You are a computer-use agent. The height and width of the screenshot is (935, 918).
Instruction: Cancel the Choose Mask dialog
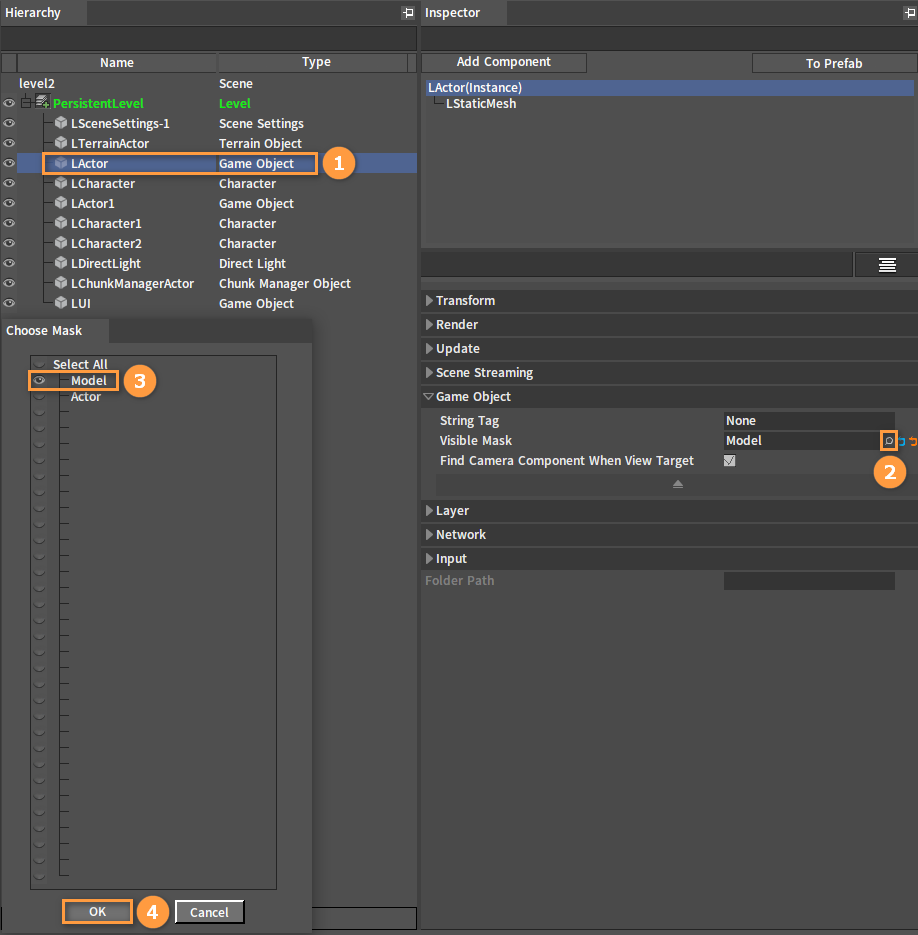(x=209, y=912)
